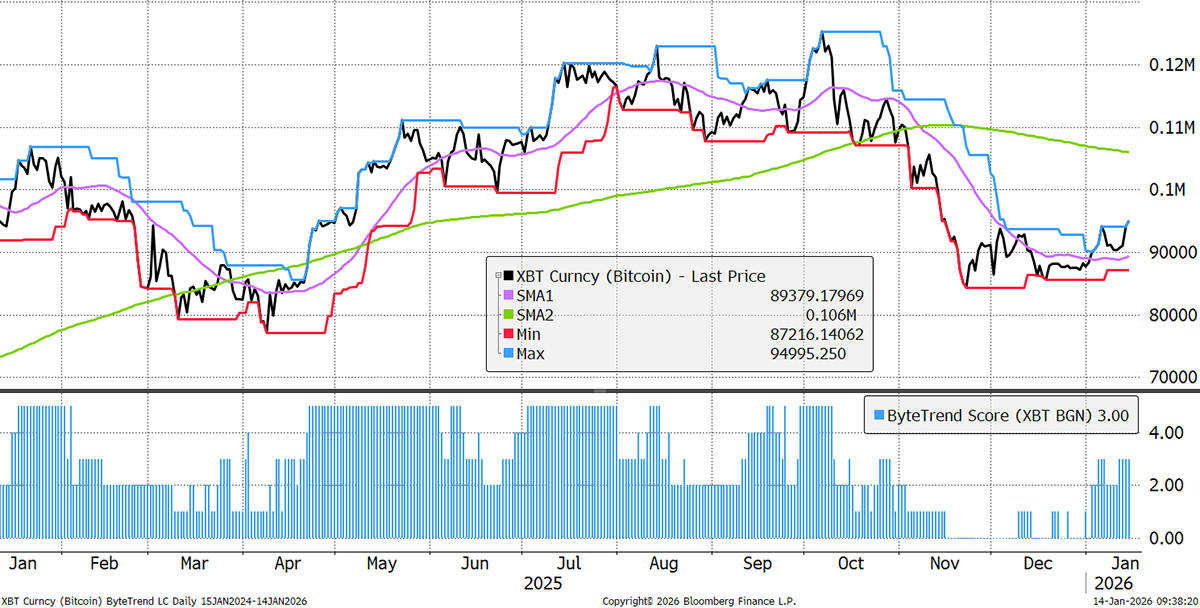Click the May month axis label
The width and height of the screenshot is (1200, 608).
[383, 564]
